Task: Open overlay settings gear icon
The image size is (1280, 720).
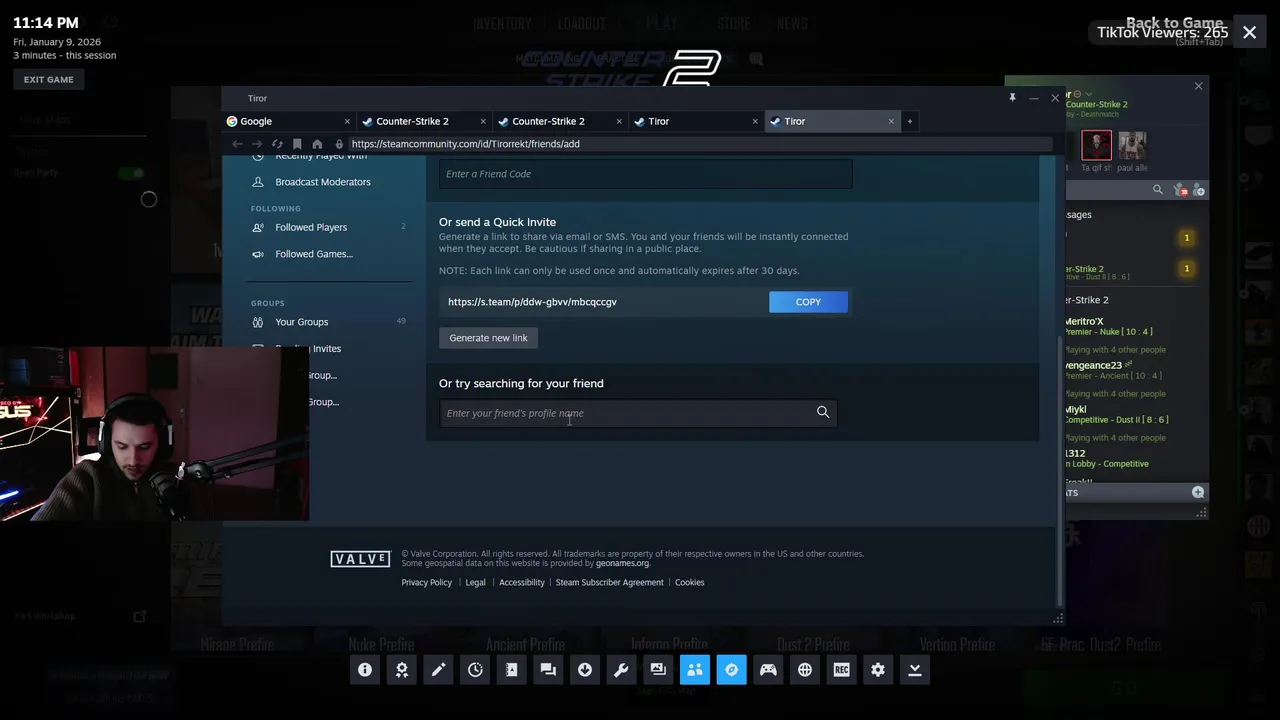Action: (878, 670)
